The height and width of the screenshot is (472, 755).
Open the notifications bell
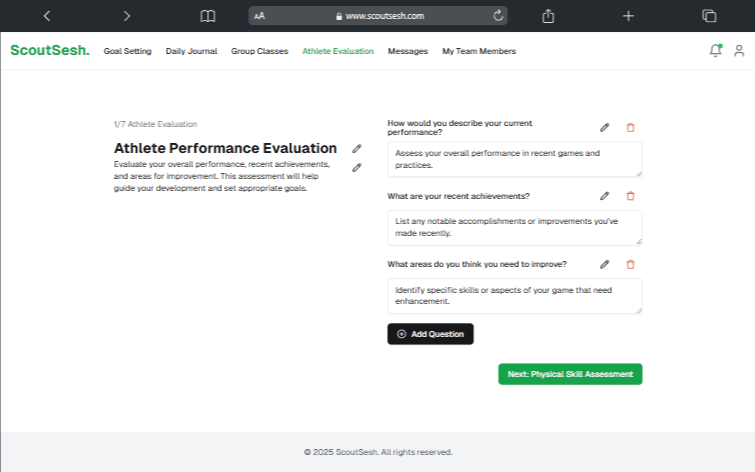(715, 50)
